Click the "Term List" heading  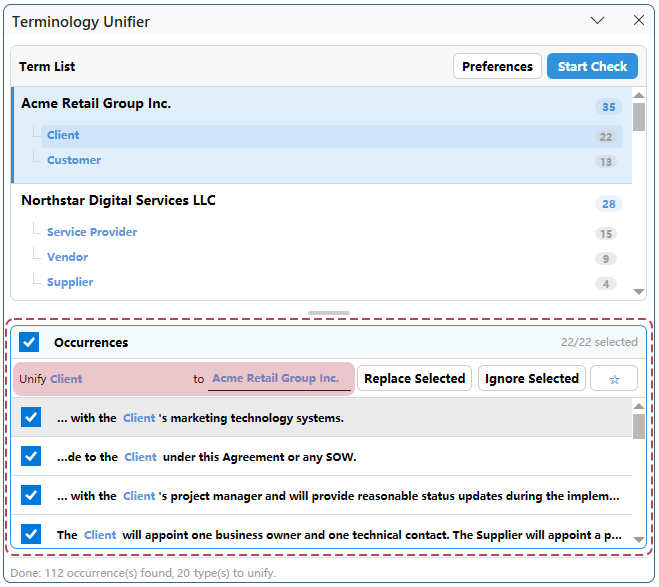pyautogui.click(x=47, y=66)
